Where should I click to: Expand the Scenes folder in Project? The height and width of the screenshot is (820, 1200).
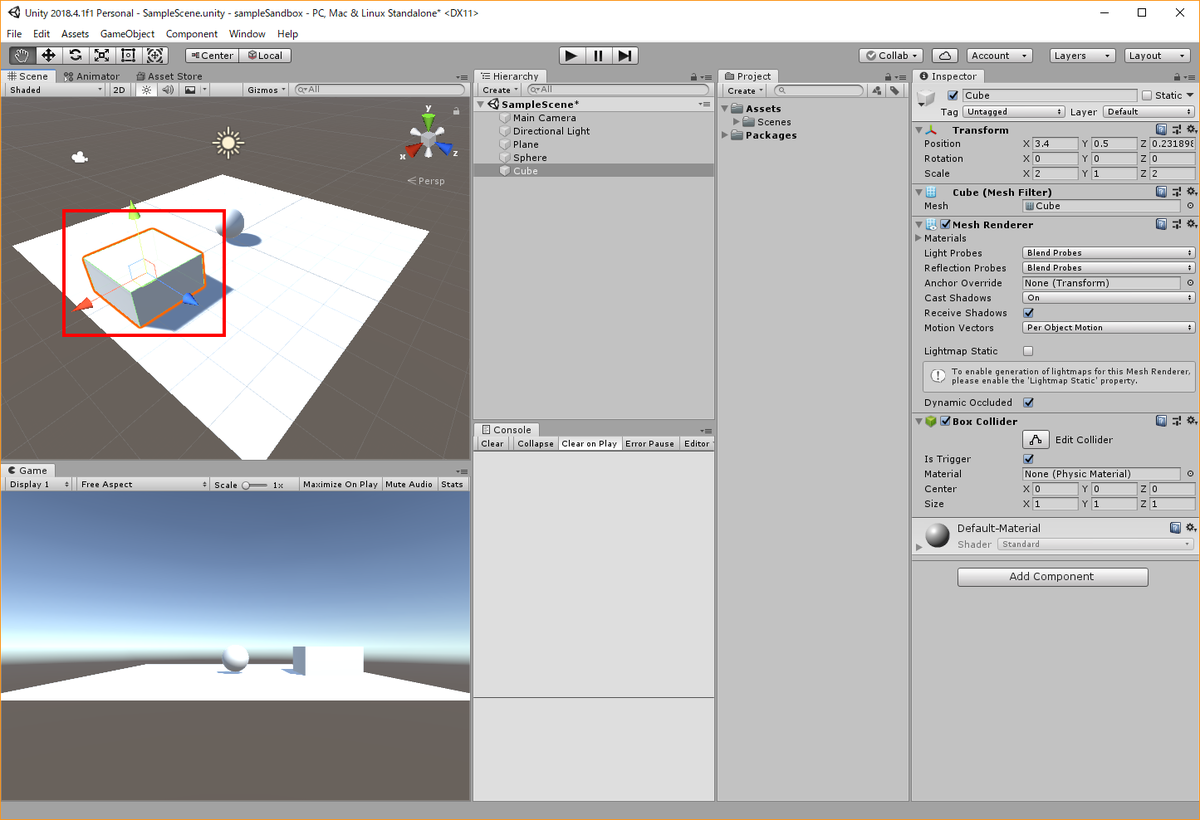pos(737,122)
